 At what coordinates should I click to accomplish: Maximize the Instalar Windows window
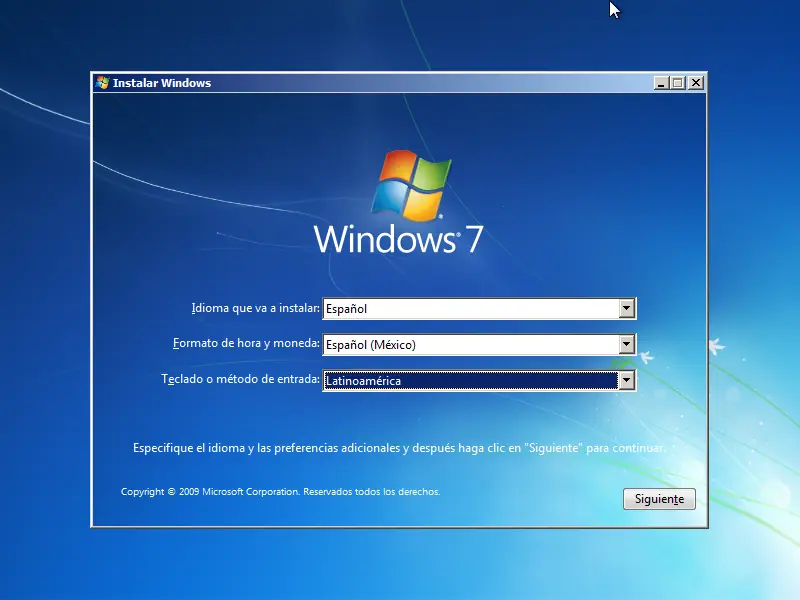678,83
